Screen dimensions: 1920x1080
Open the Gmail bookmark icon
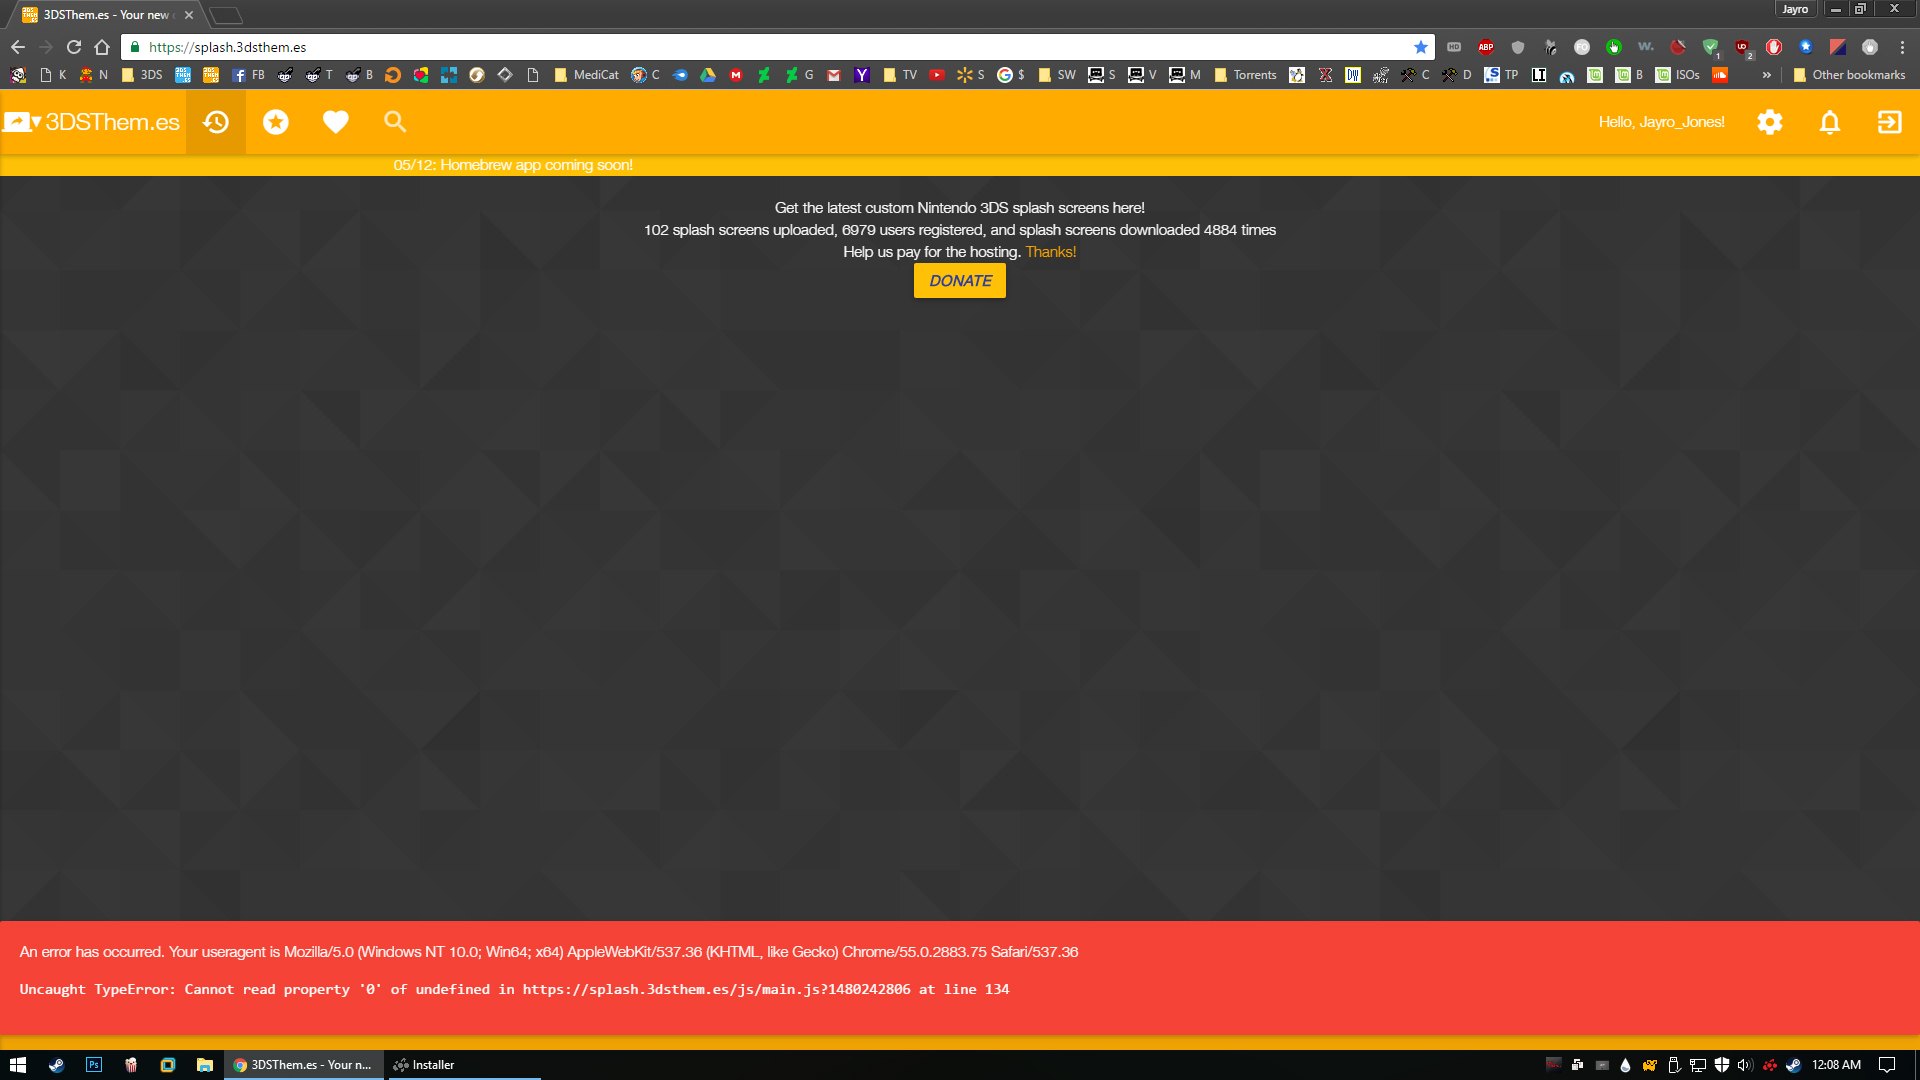pyautogui.click(x=834, y=75)
